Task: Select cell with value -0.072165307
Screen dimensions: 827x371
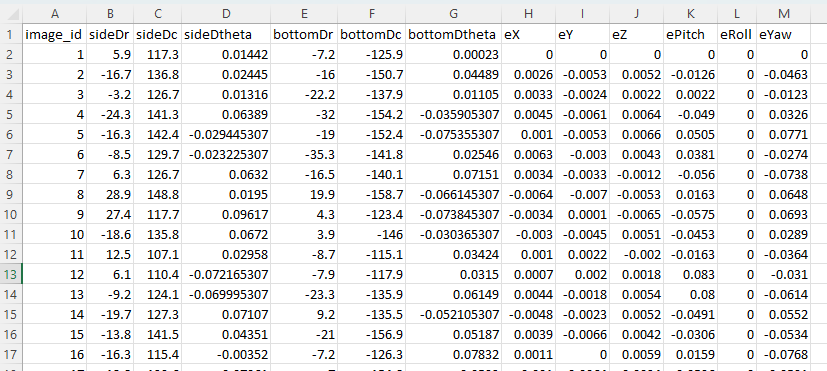Action: tap(226, 274)
